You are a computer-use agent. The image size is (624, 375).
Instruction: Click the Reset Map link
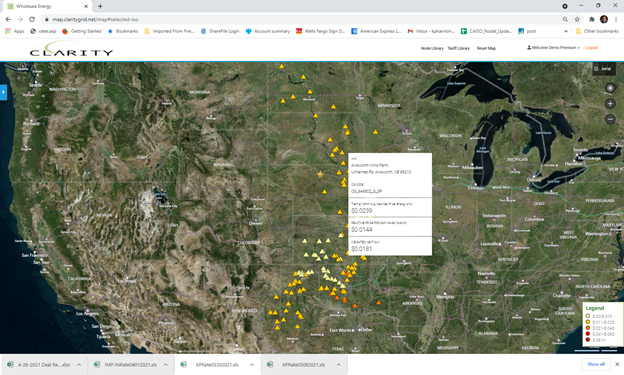point(486,48)
